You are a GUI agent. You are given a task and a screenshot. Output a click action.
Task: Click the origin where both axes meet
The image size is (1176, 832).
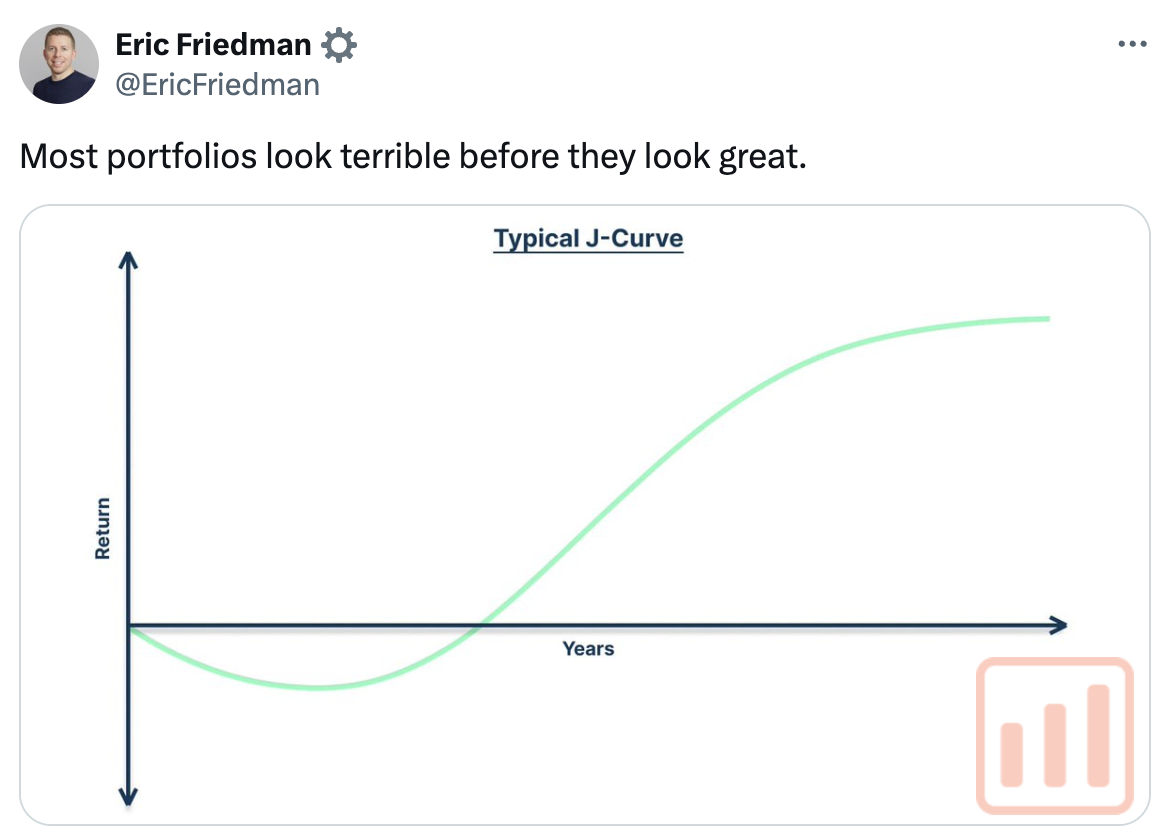[x=129, y=626]
